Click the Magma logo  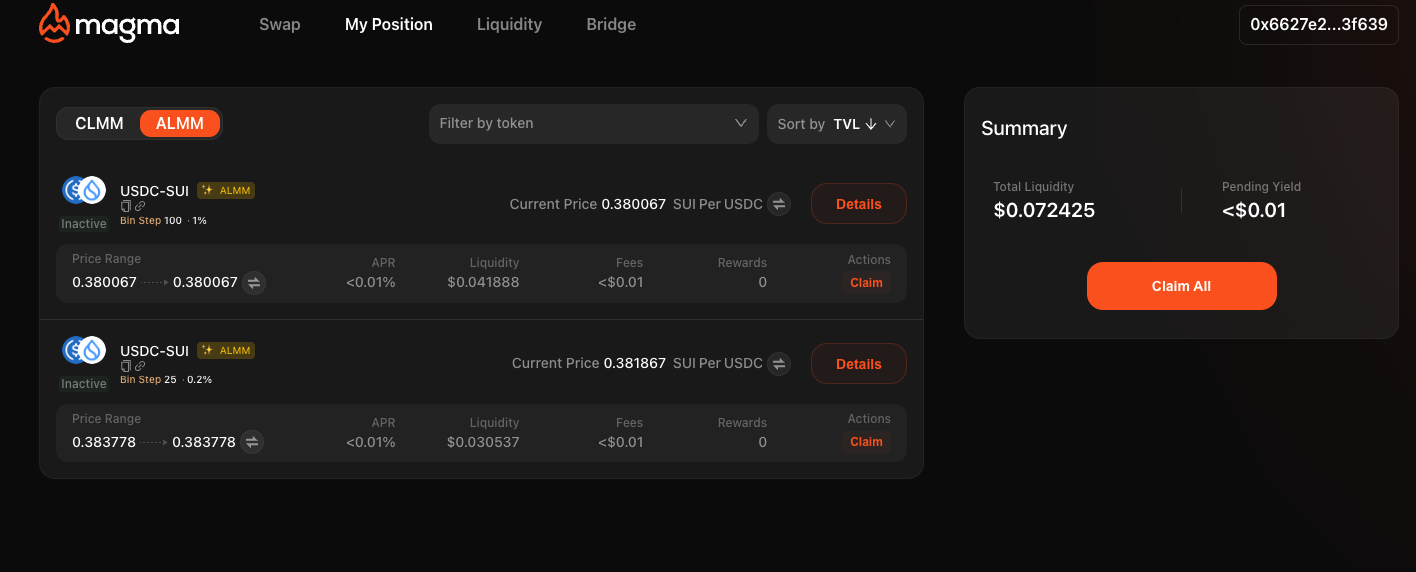108,24
